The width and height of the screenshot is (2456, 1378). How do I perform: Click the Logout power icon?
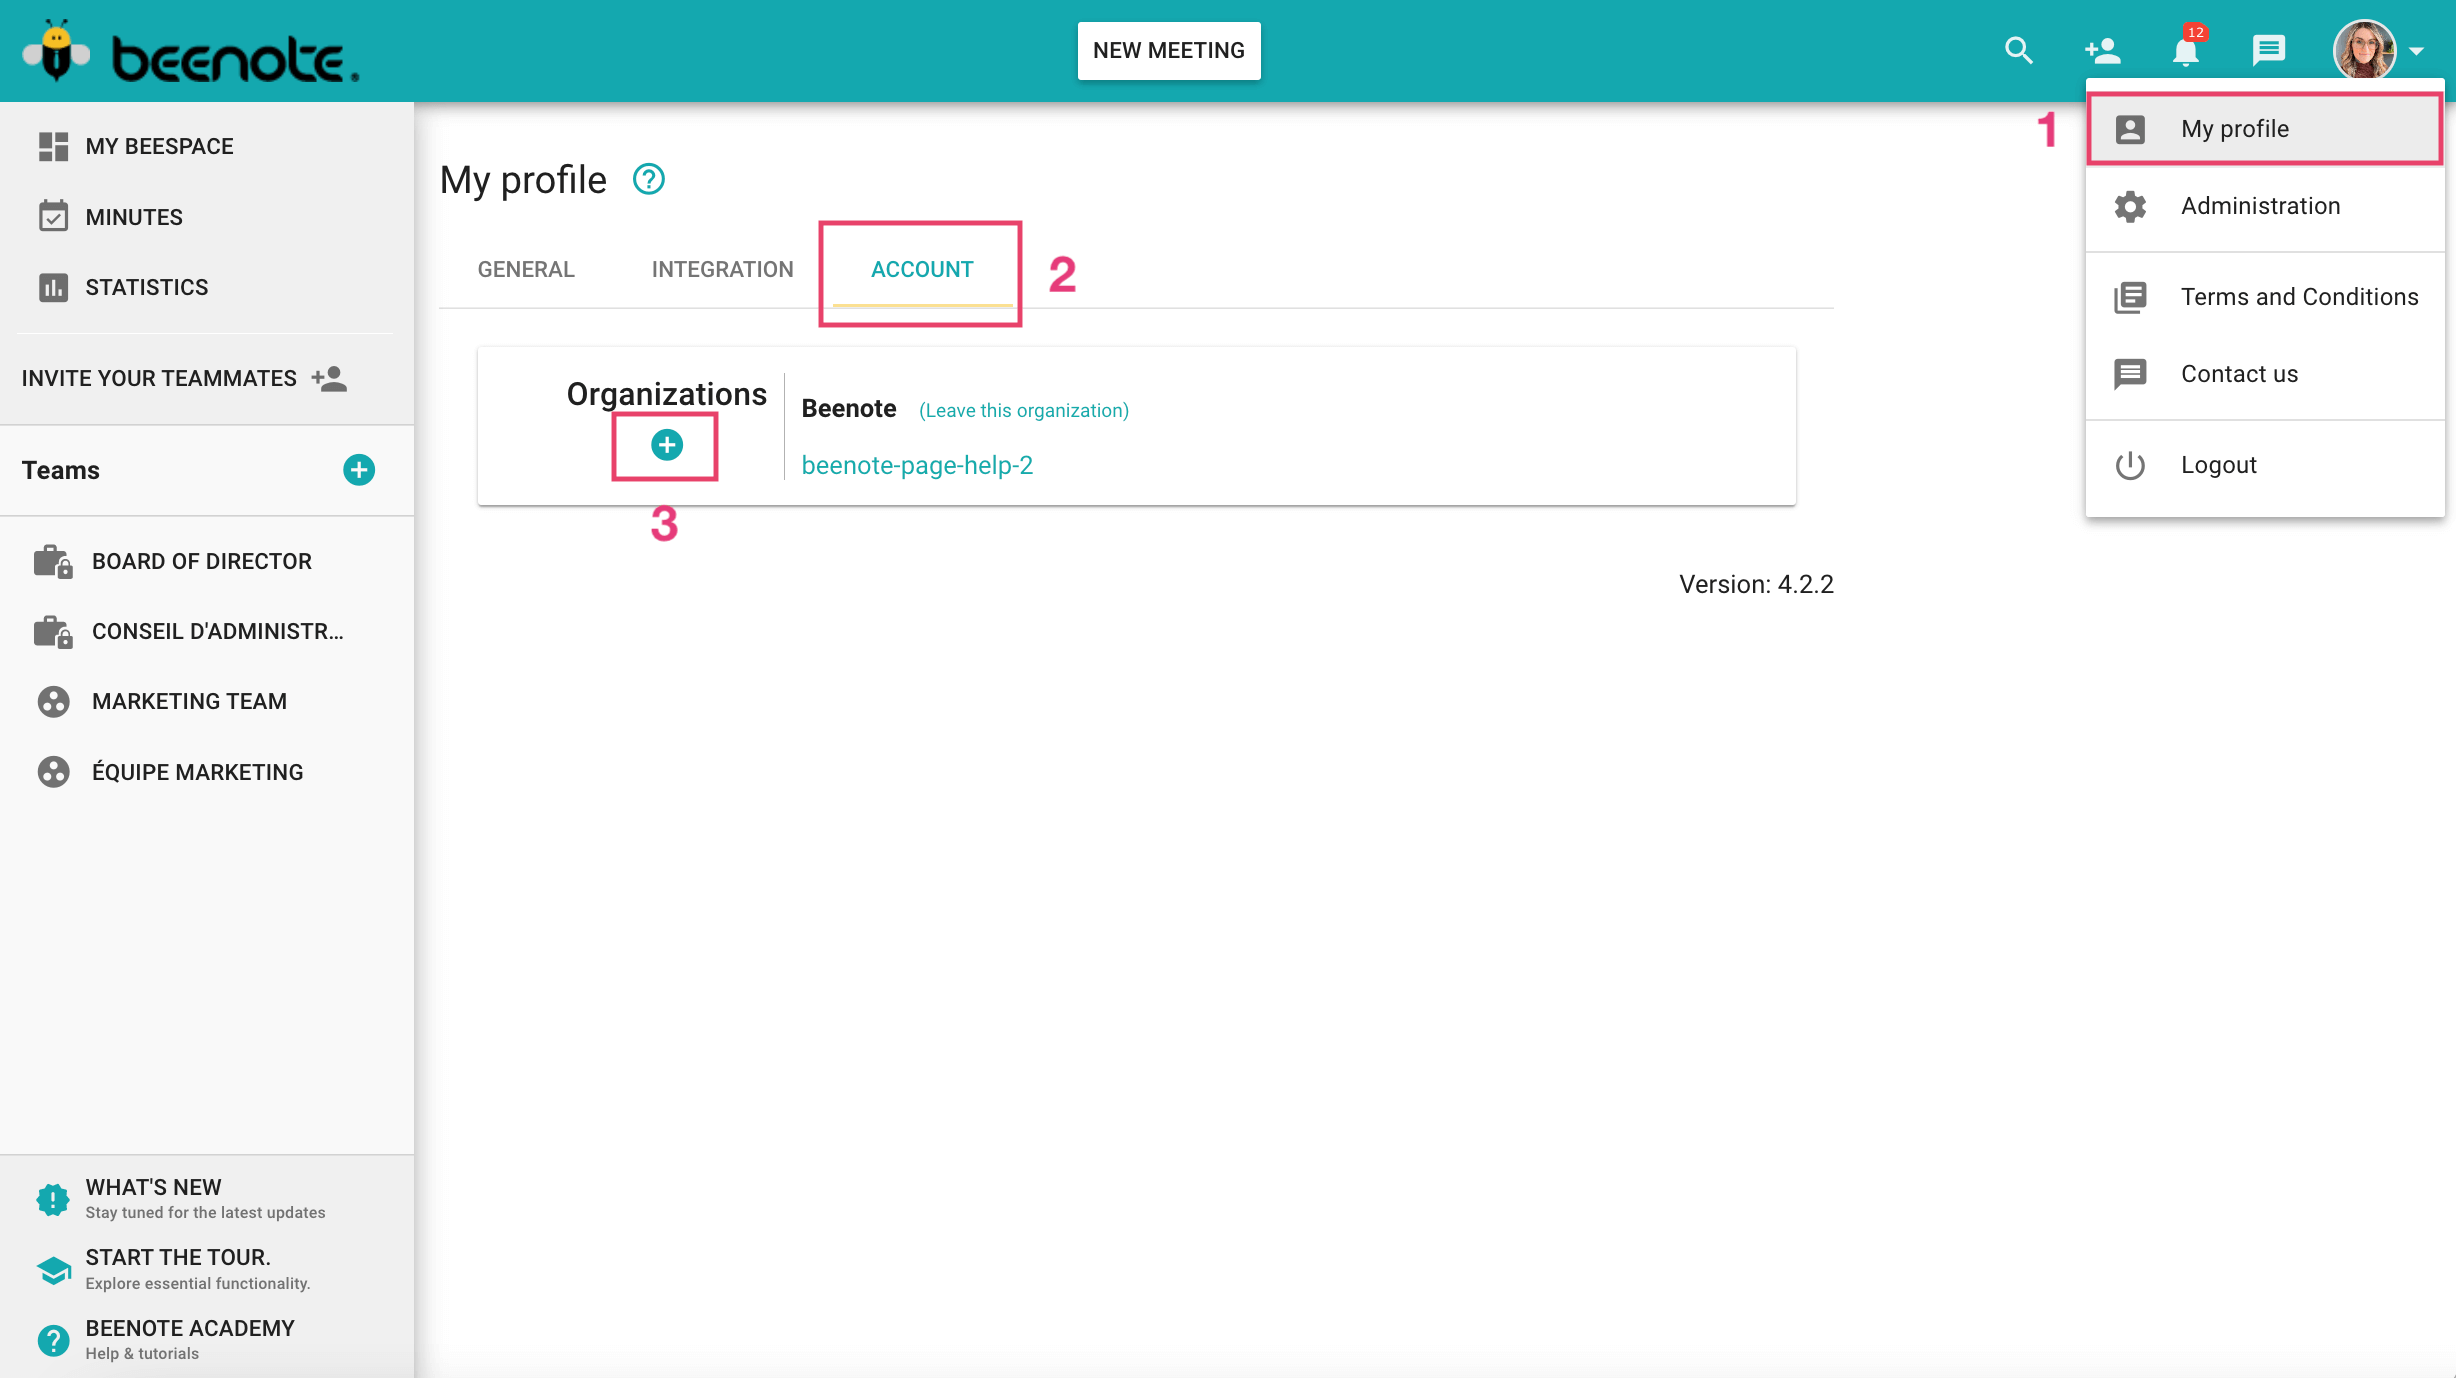coord(2130,465)
